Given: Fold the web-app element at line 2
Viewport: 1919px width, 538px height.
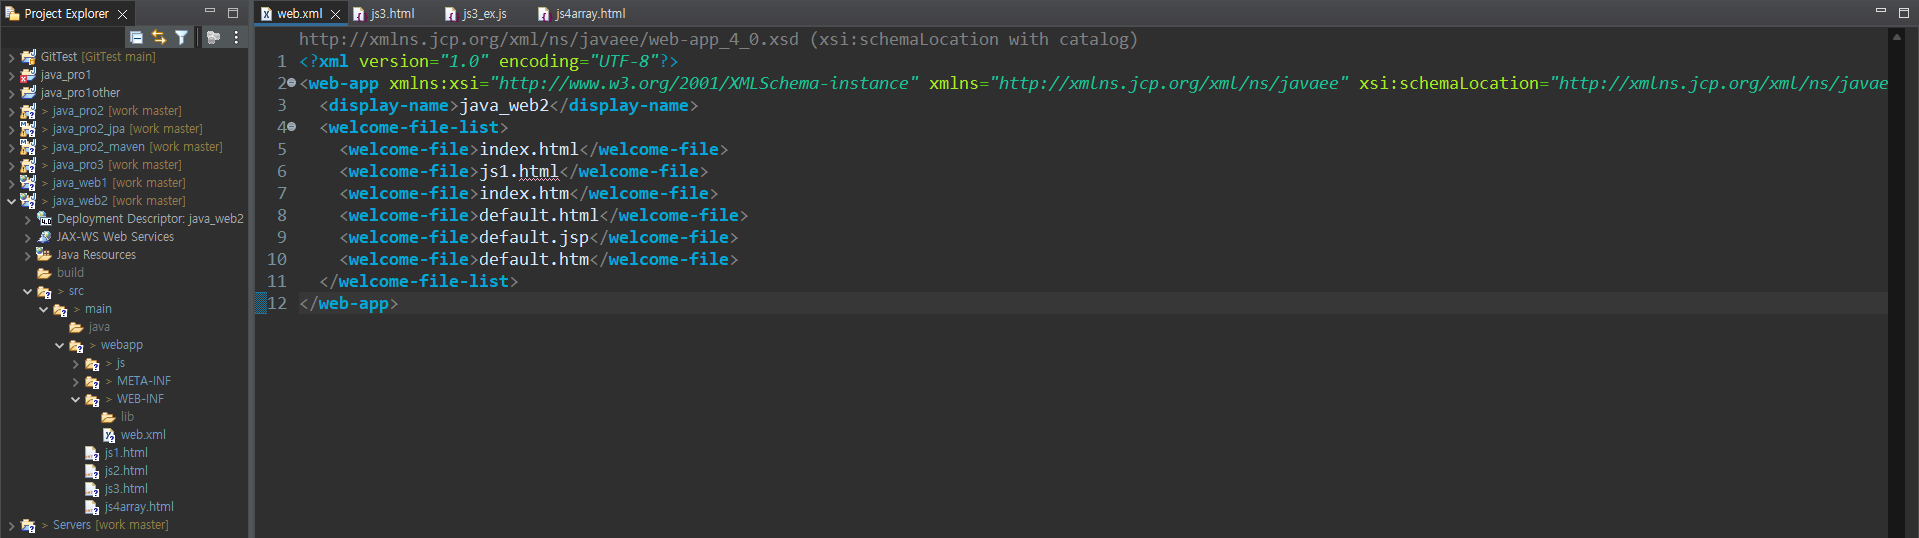Looking at the screenshot, I should [x=291, y=83].
